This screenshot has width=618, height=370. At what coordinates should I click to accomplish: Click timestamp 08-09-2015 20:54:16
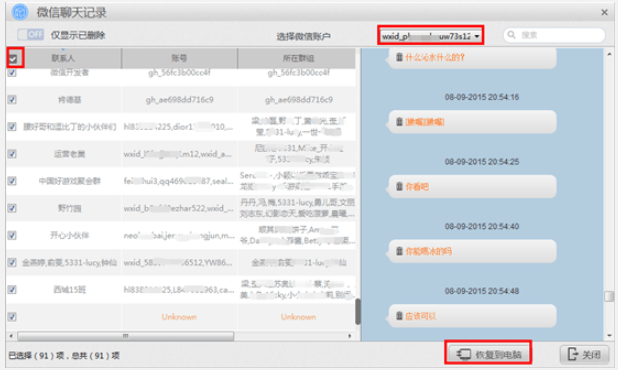pos(482,97)
